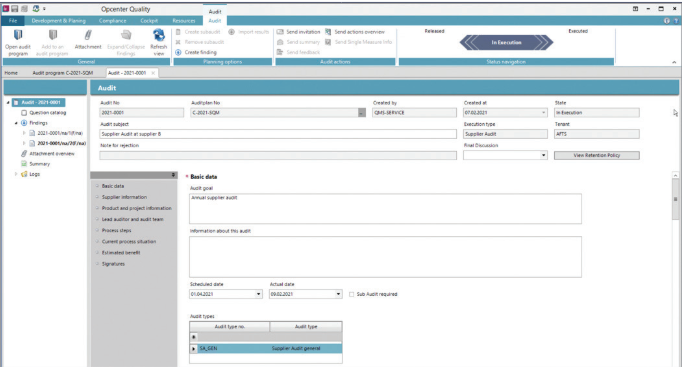Screen dimensions: 682x367
Task: Open the Cockpit ribbon tab
Action: point(149,21)
